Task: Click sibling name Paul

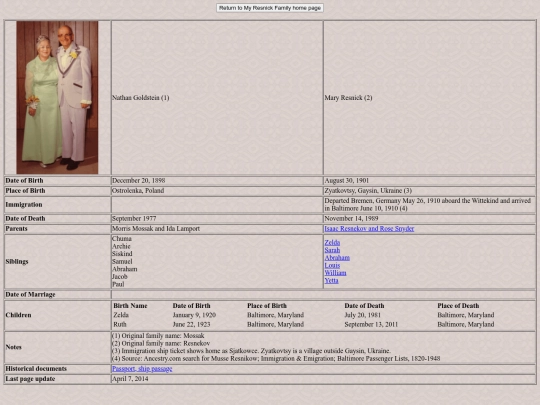Action: click(x=118, y=284)
